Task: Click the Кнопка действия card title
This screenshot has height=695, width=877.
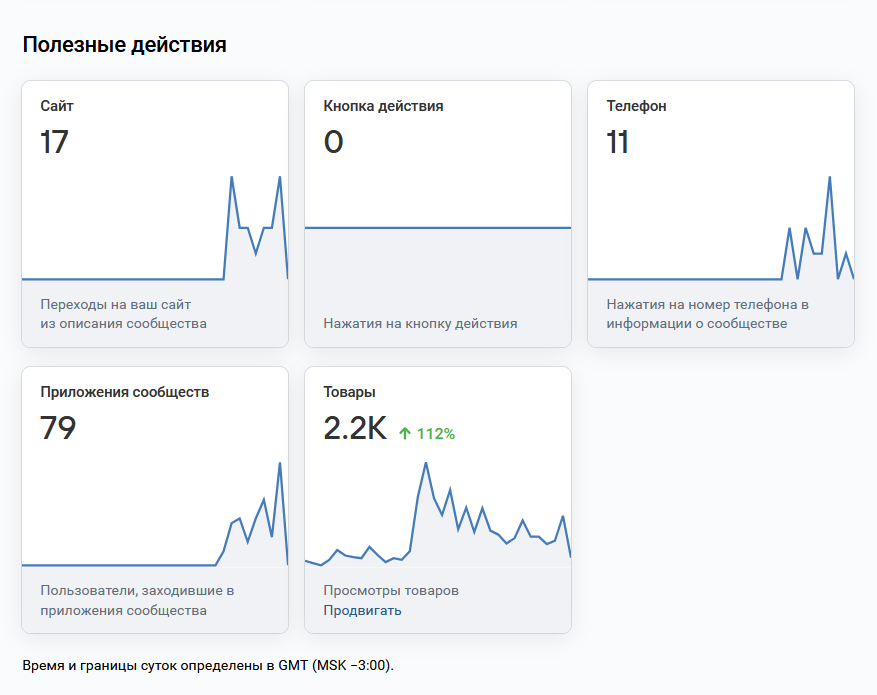Action: pyautogui.click(x=383, y=106)
